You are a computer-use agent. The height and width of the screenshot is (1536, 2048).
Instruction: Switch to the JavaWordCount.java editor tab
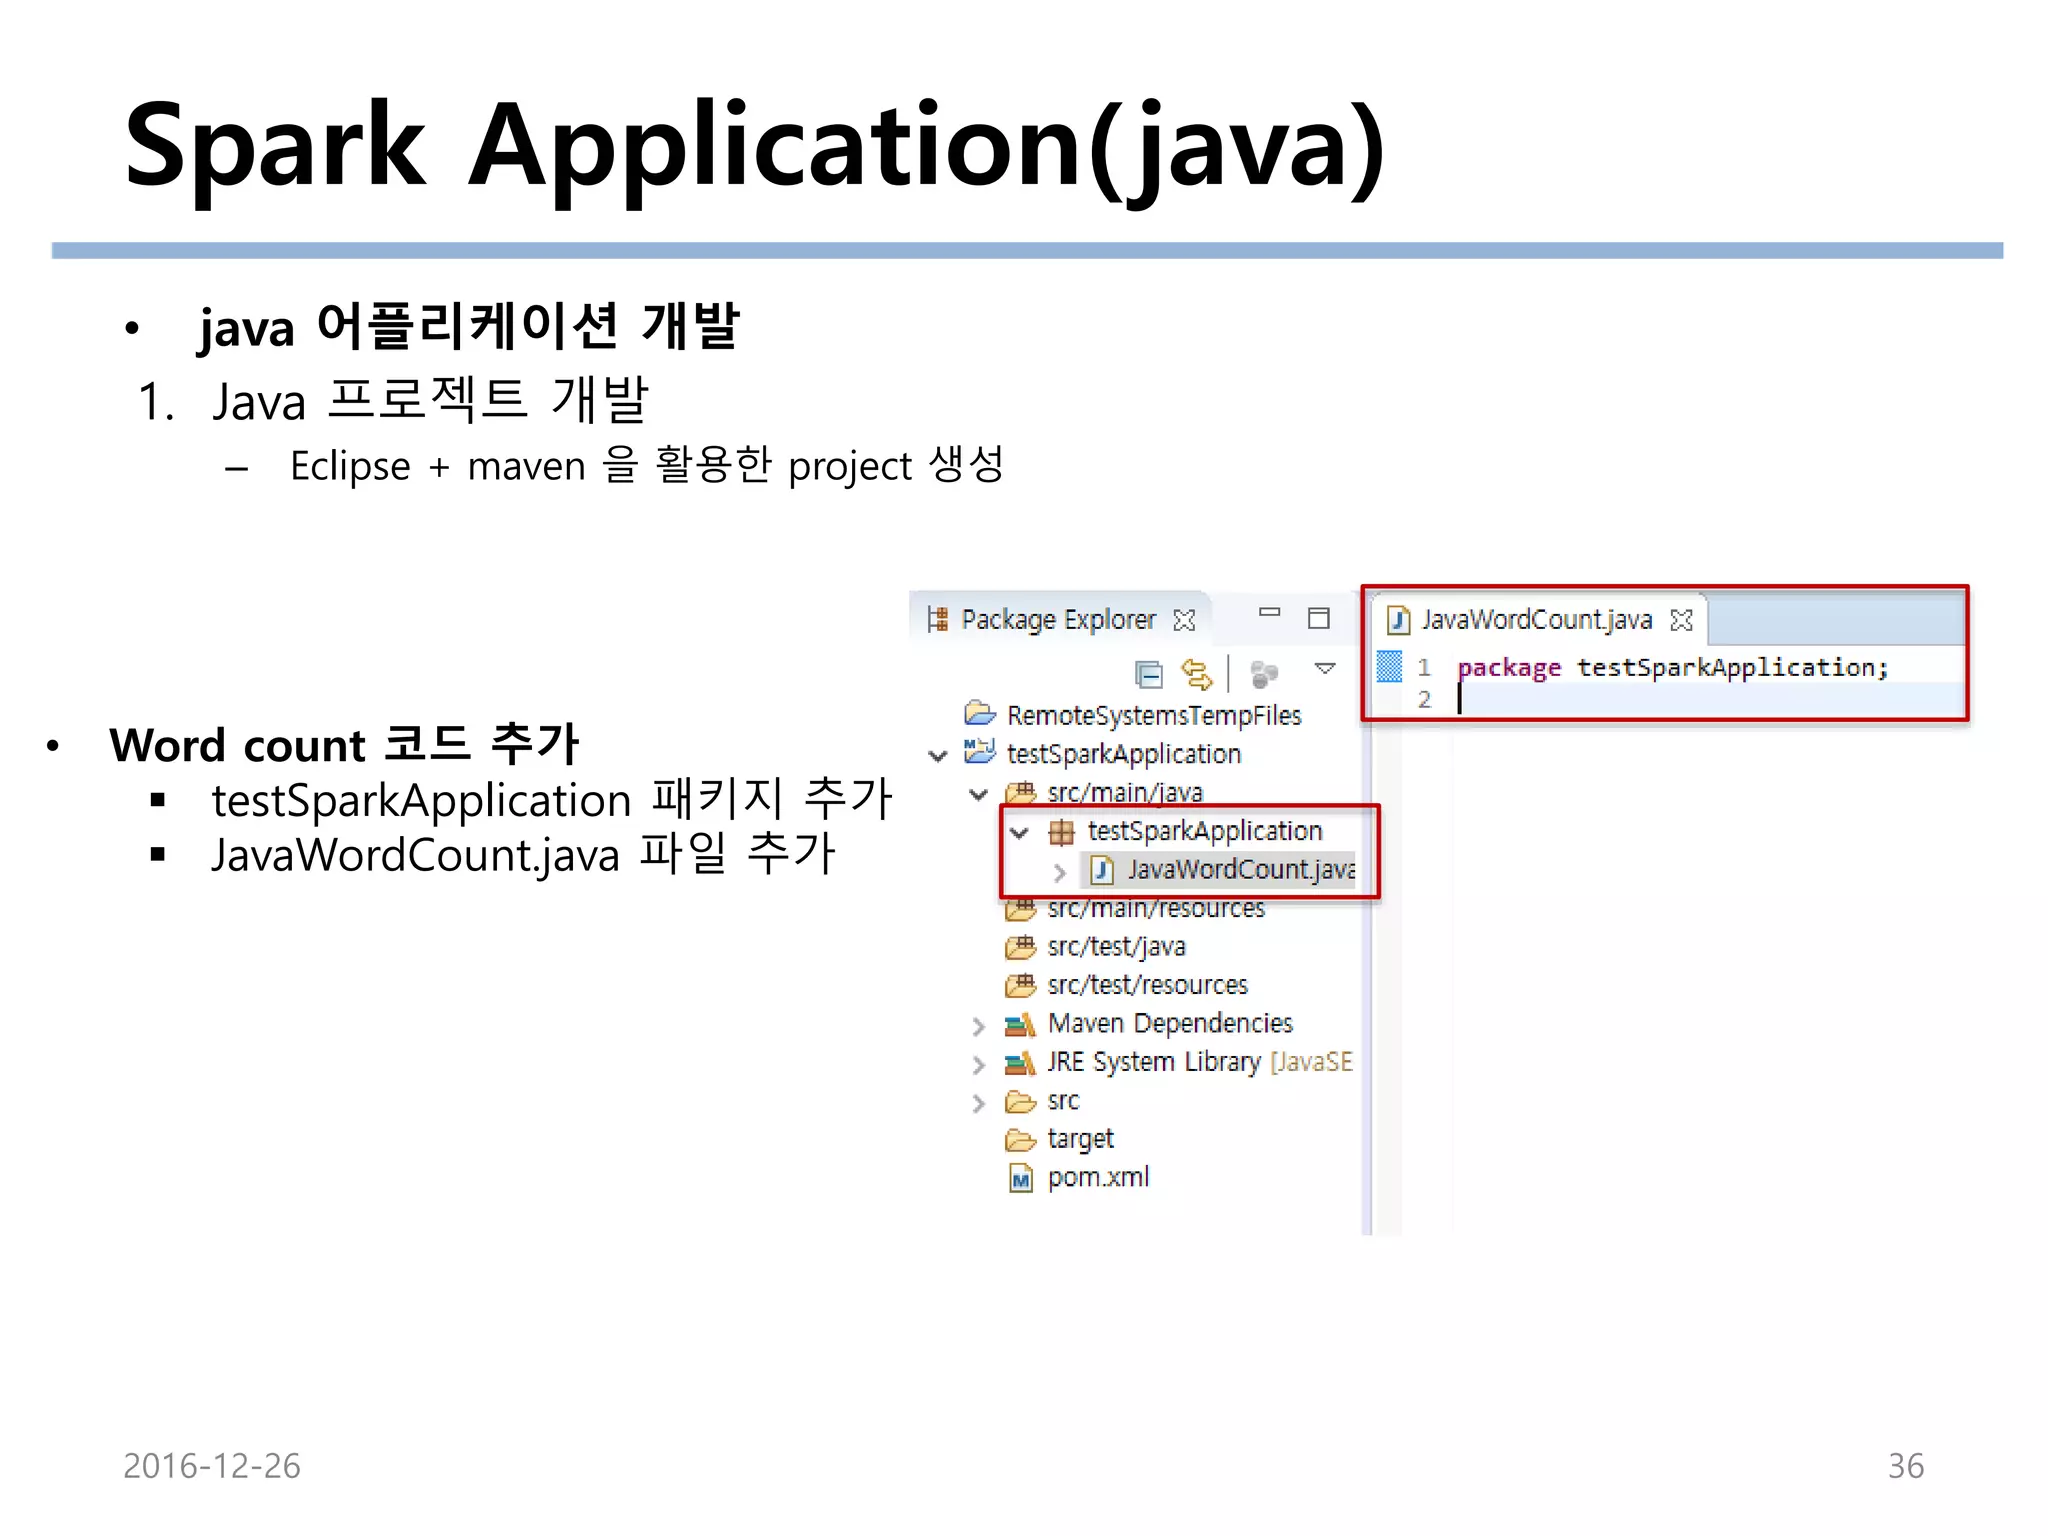[x=1535, y=621]
